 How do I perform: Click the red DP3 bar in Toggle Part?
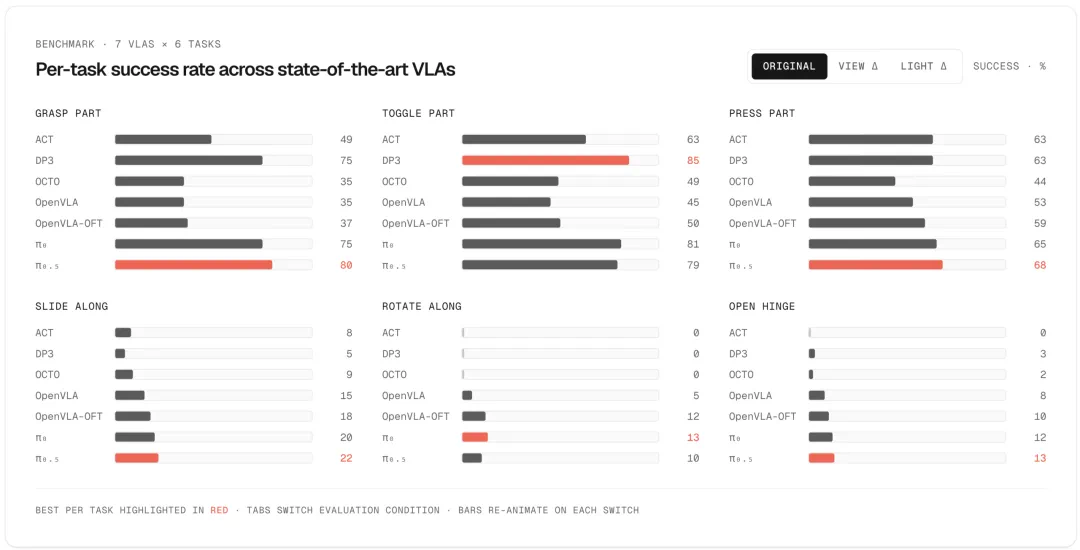[546, 160]
